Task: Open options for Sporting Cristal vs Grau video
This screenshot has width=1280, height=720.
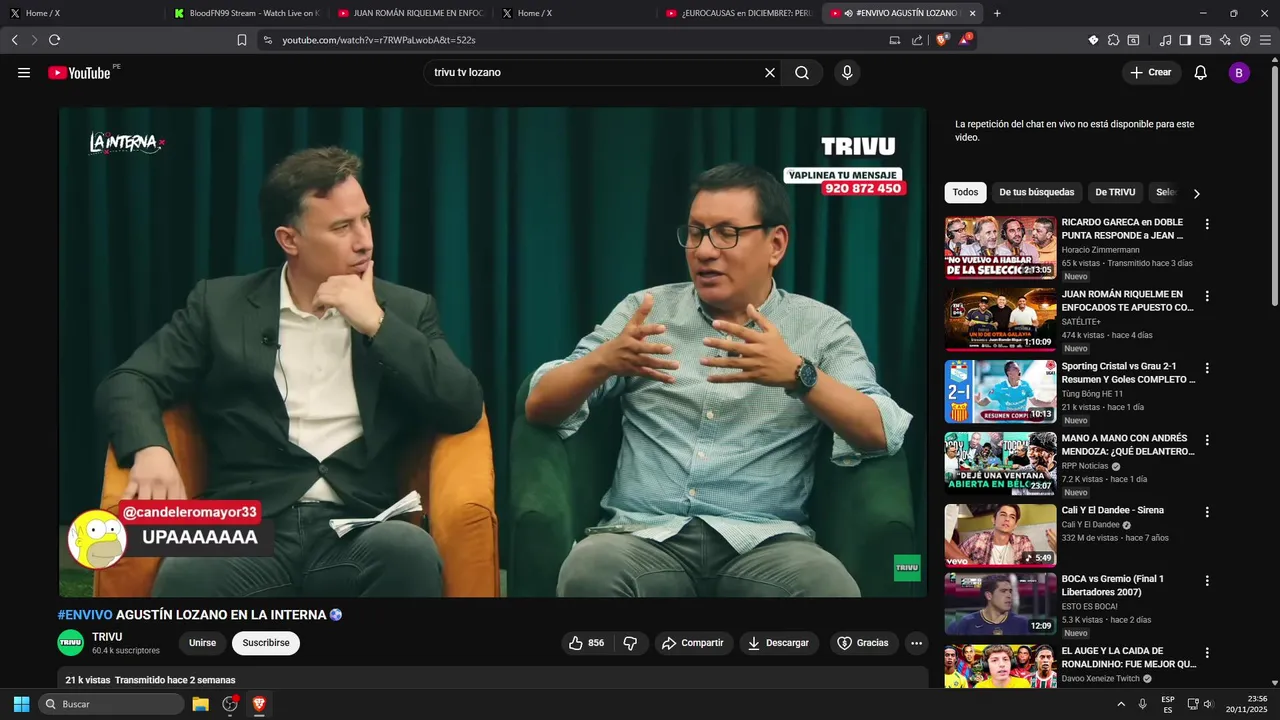Action: 1207,368
